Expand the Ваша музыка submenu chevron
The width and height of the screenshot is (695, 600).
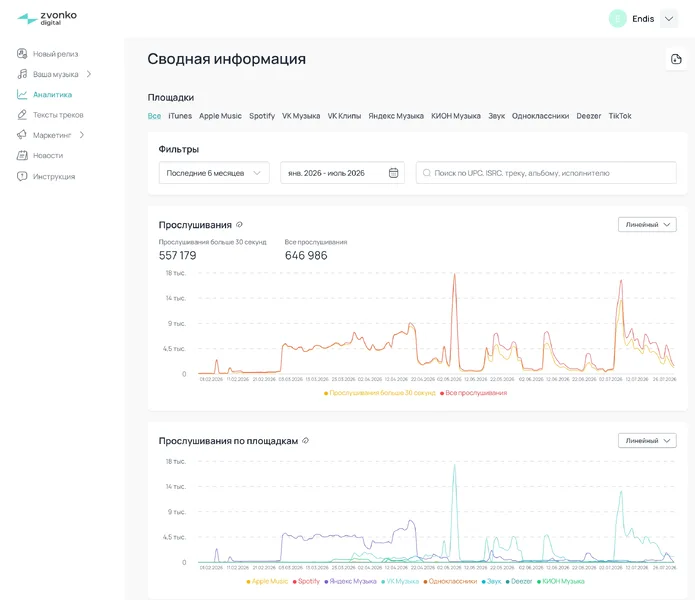[89, 74]
